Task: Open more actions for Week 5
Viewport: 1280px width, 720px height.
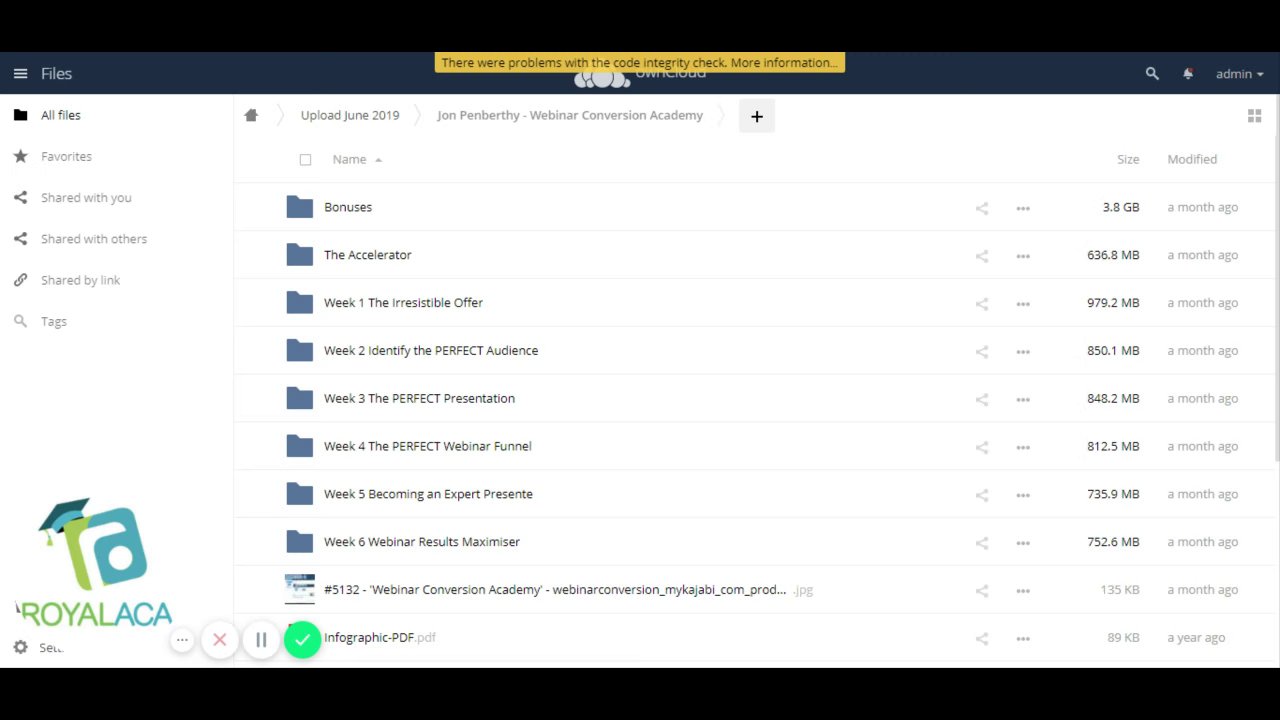Action: (1023, 495)
